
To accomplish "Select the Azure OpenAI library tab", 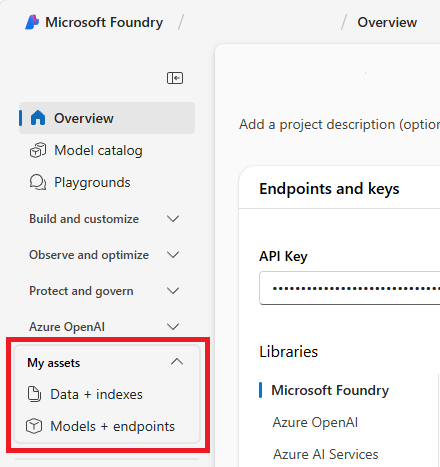I will (315, 422).
